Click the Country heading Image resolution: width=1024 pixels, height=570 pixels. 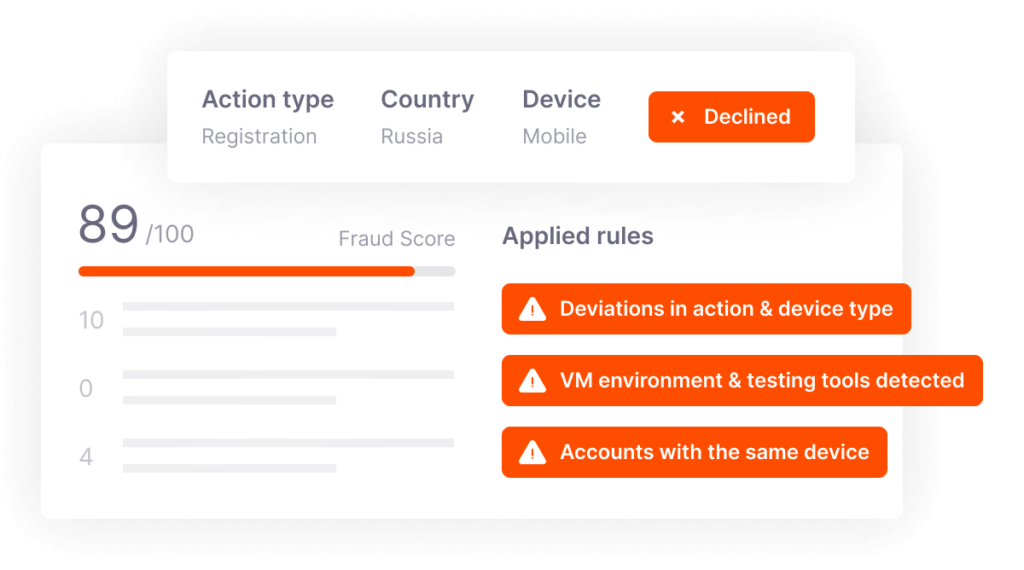427,99
